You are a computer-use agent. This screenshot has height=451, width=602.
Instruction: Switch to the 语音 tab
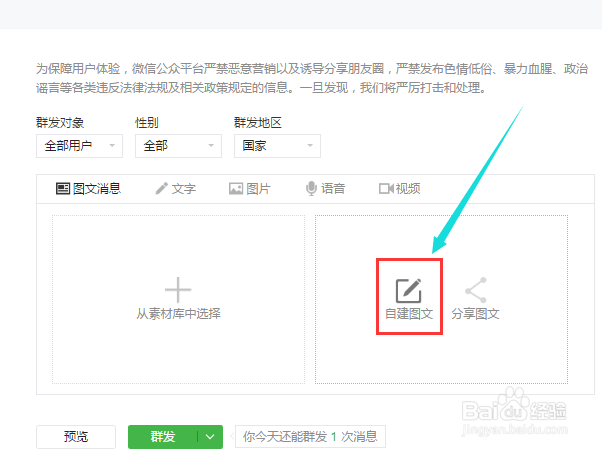(x=325, y=188)
